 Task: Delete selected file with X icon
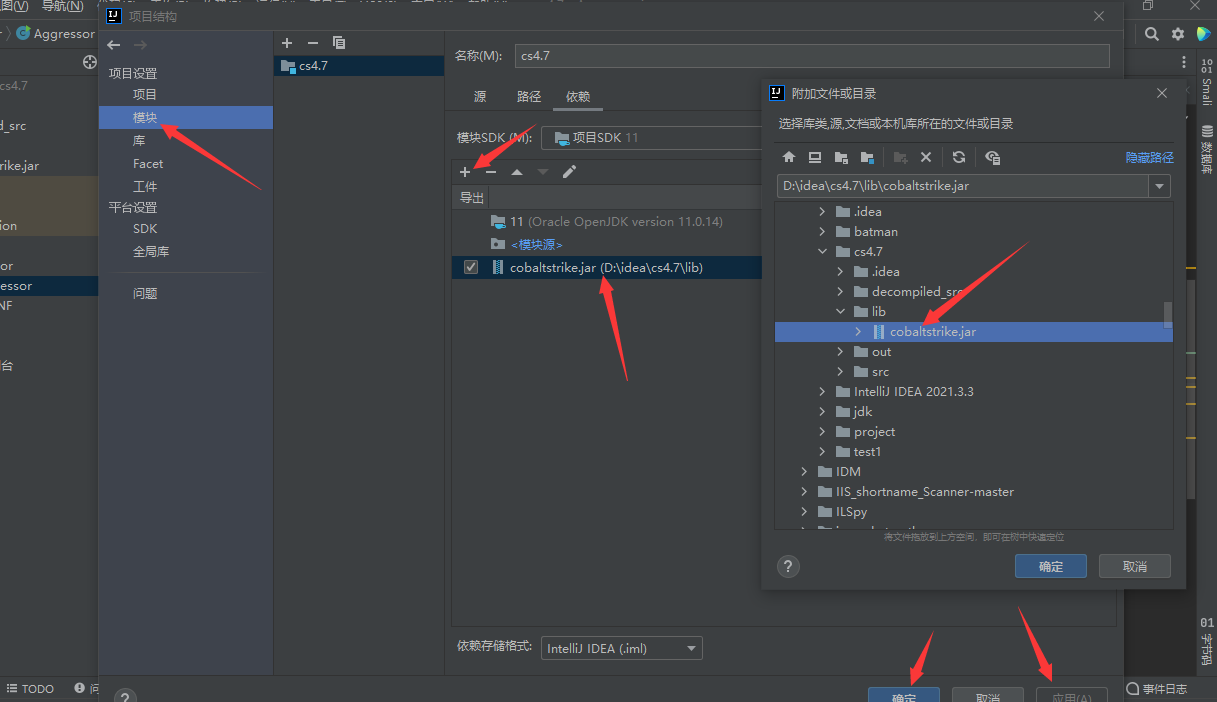[926, 157]
